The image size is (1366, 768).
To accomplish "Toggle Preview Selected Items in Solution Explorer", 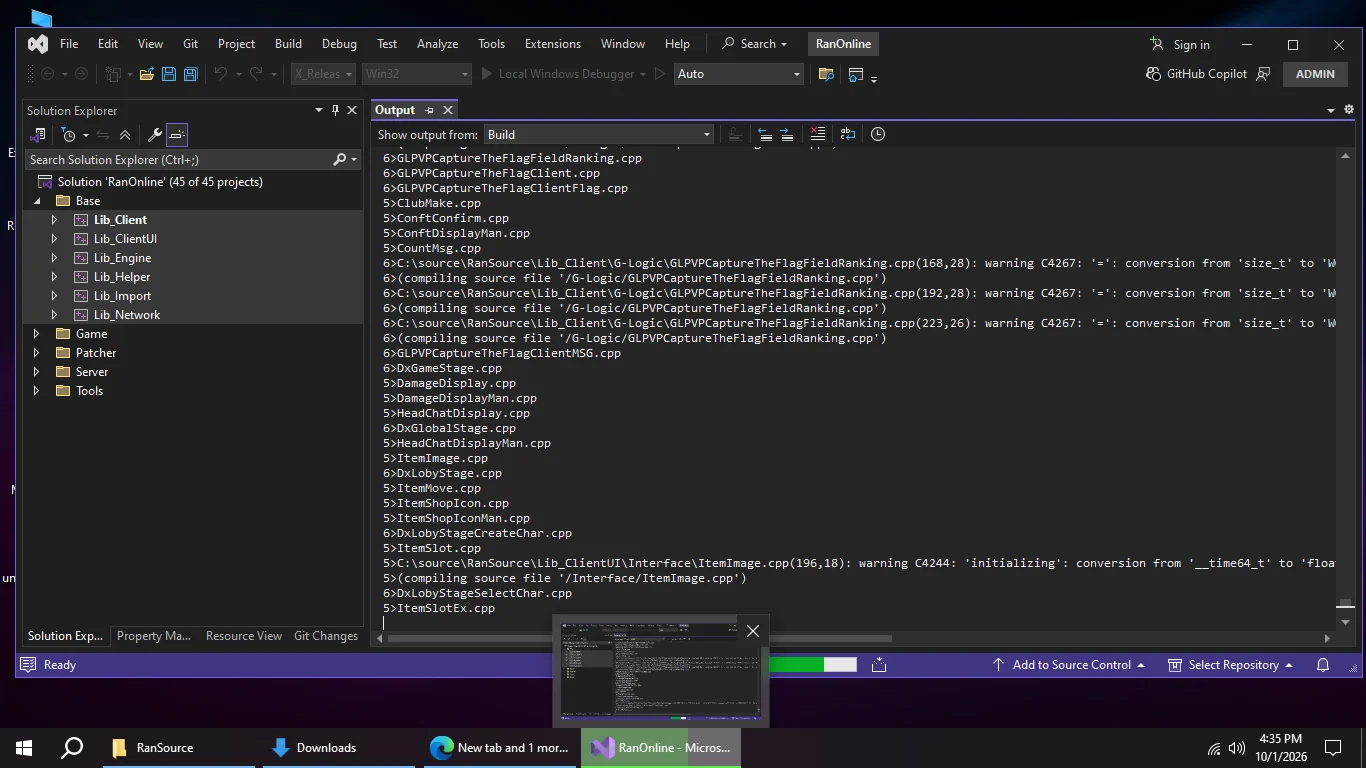I will (177, 135).
